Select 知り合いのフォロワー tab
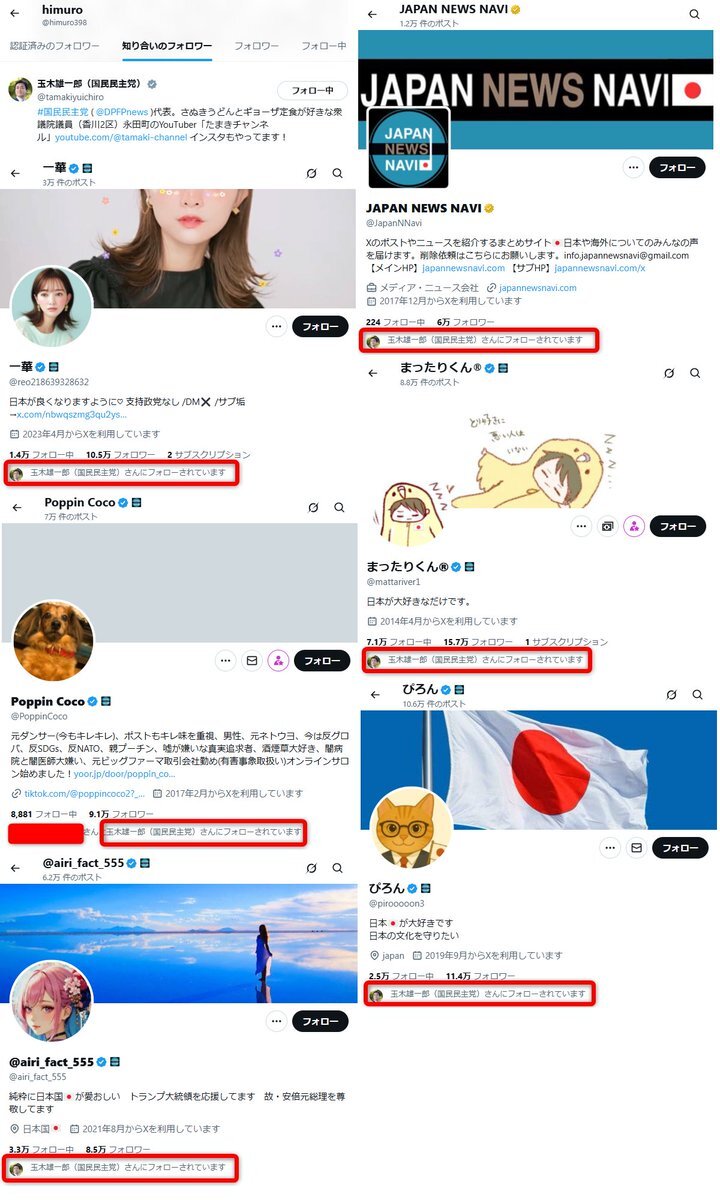720x1200 pixels. point(167,46)
